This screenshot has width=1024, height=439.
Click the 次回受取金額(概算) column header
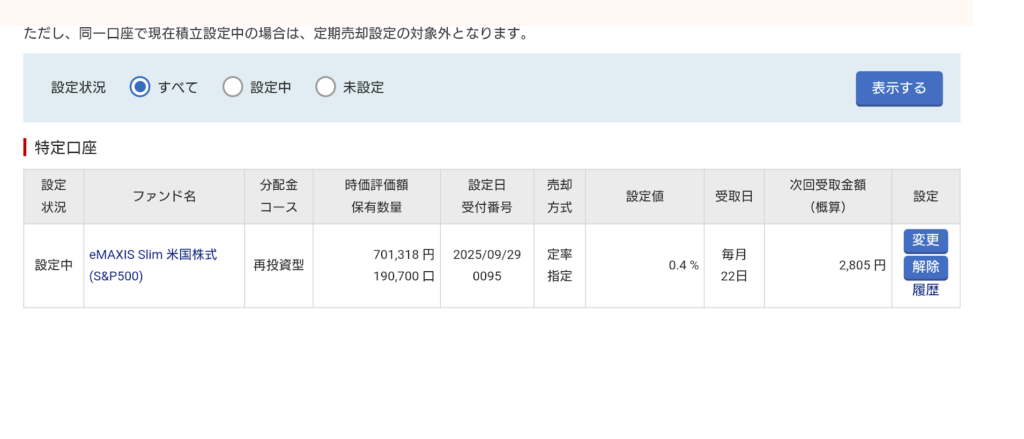[x=827, y=196]
